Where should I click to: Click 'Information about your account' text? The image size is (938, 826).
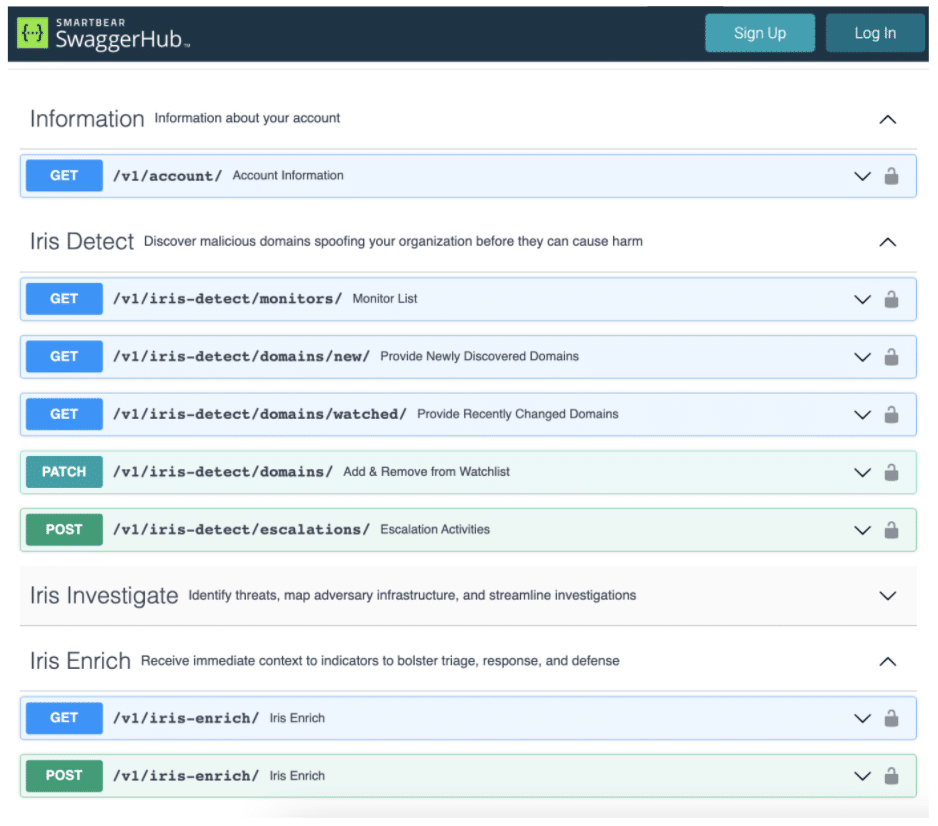click(x=247, y=118)
